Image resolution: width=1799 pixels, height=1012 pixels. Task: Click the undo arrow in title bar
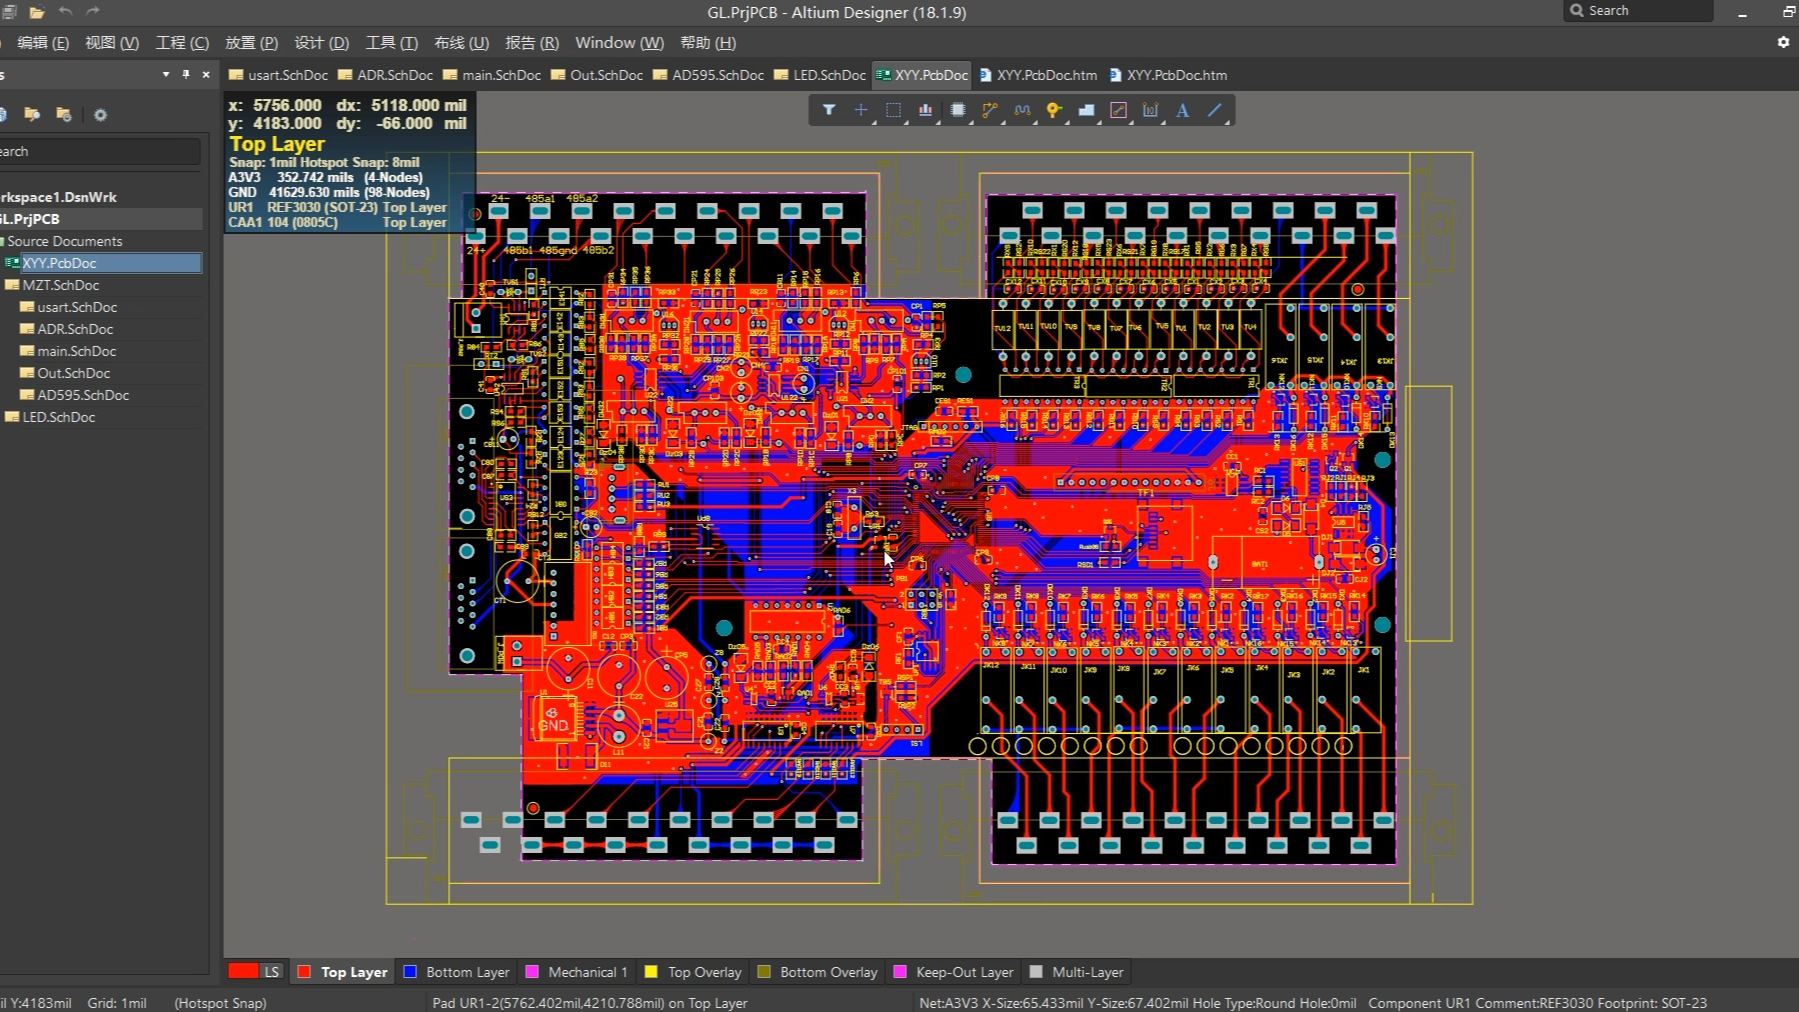65,11
